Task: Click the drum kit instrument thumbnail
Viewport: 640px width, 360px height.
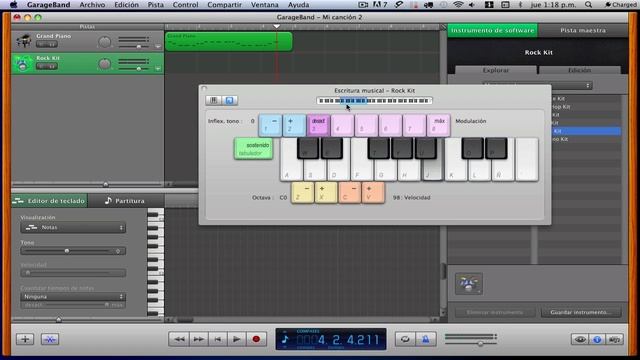Action: [469, 283]
